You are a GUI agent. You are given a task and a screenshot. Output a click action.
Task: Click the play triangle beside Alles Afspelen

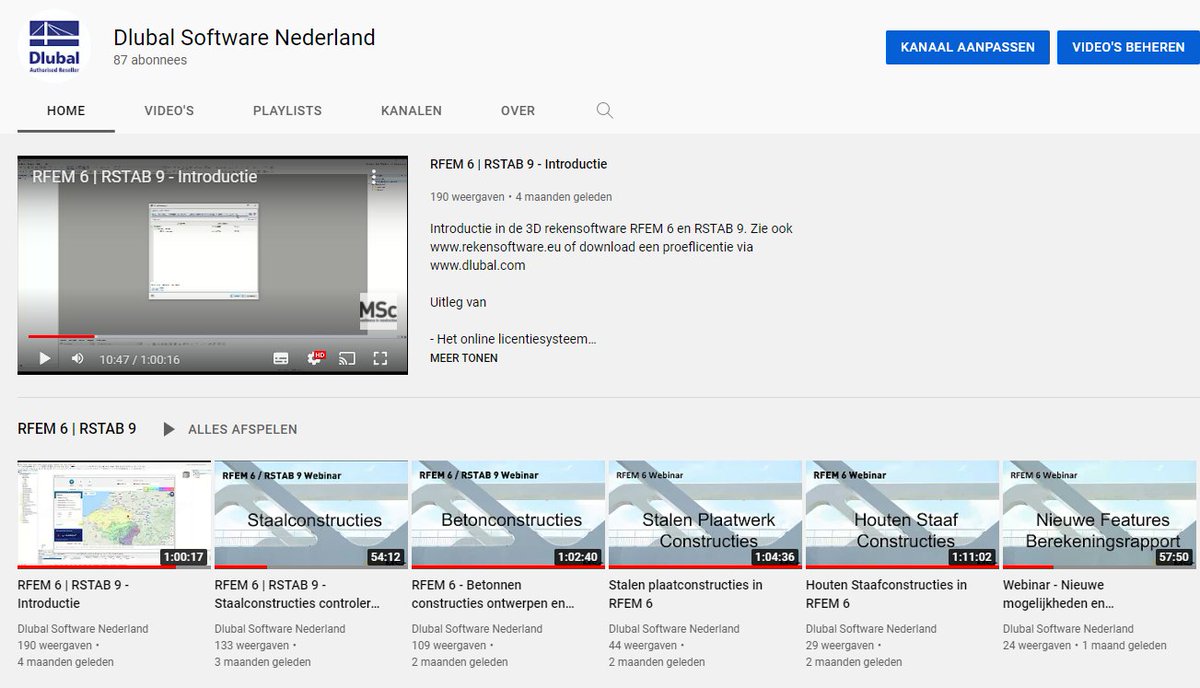[x=169, y=429]
